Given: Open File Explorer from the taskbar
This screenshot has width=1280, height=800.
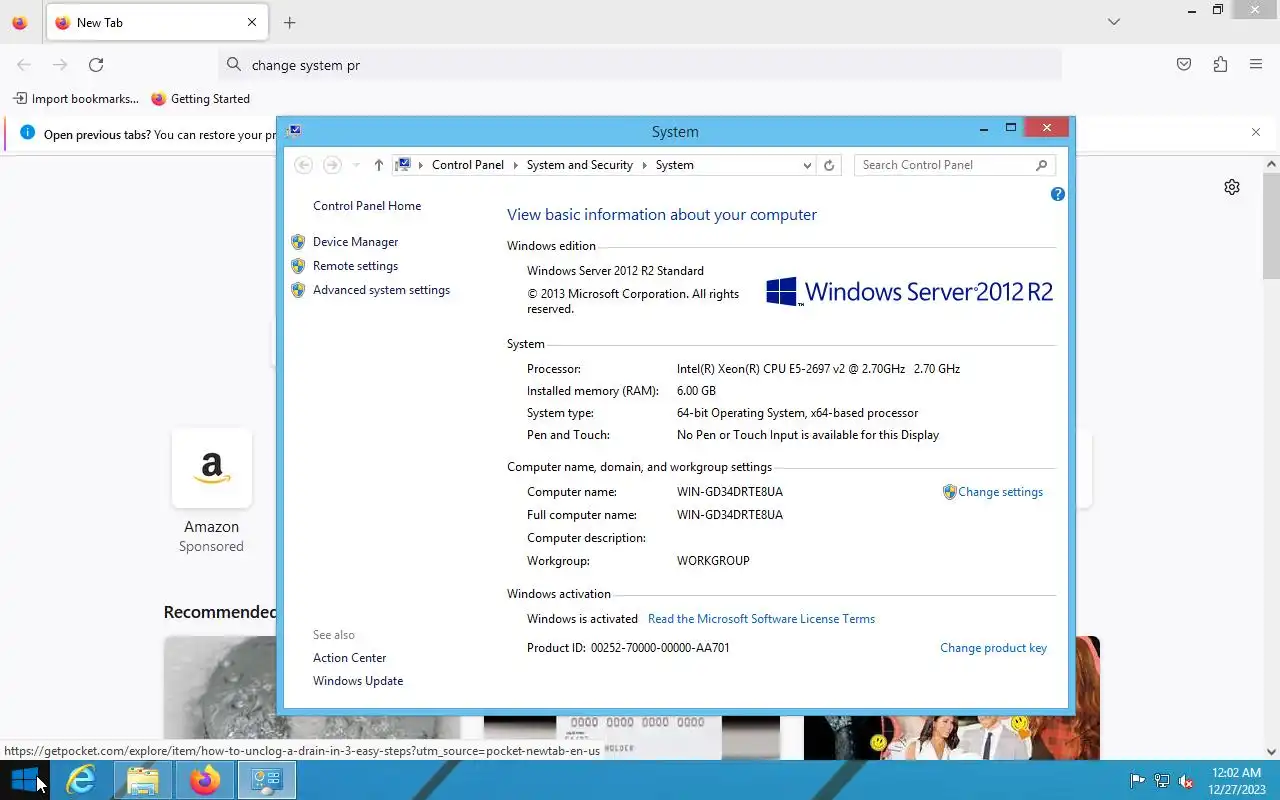Looking at the screenshot, I should tap(143, 780).
